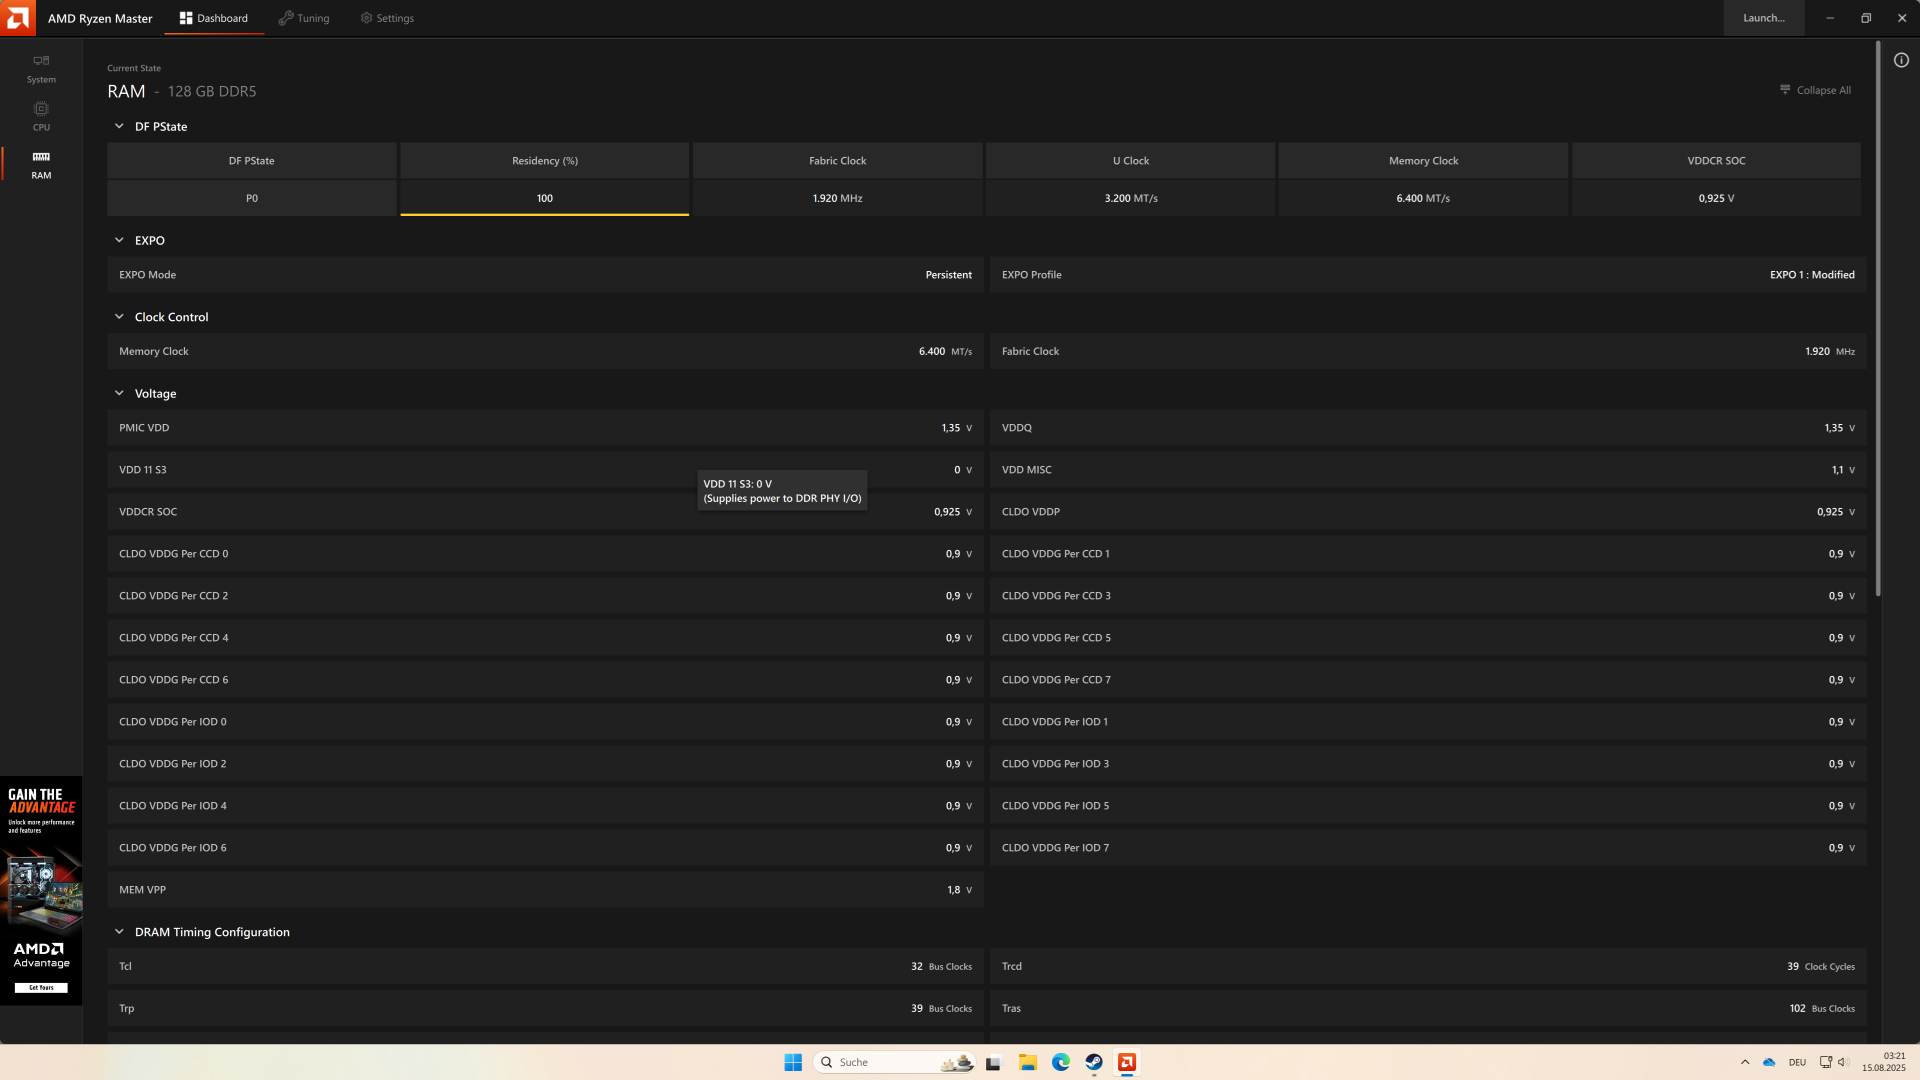1920x1080 pixels.
Task: Open the Settings tab
Action: pos(387,18)
